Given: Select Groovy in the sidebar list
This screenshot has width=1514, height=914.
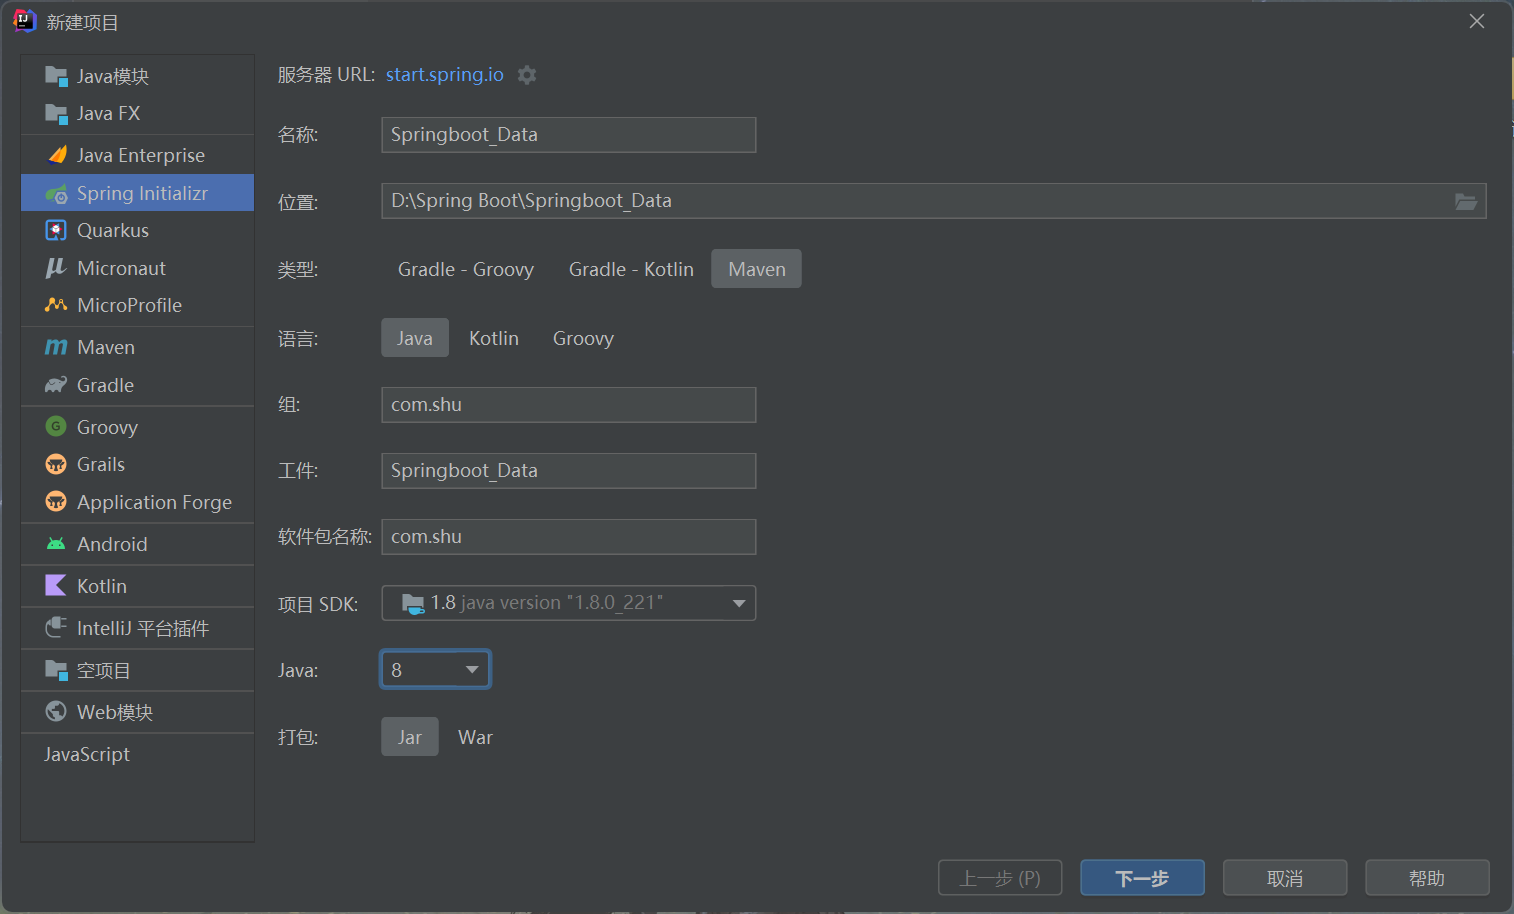Looking at the screenshot, I should click(138, 427).
